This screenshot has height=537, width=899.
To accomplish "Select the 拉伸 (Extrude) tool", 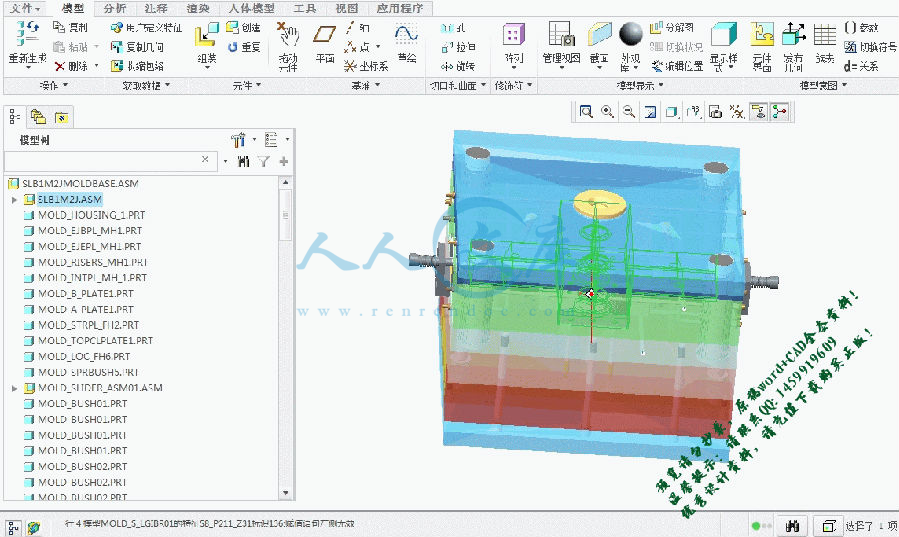I will click(x=458, y=46).
